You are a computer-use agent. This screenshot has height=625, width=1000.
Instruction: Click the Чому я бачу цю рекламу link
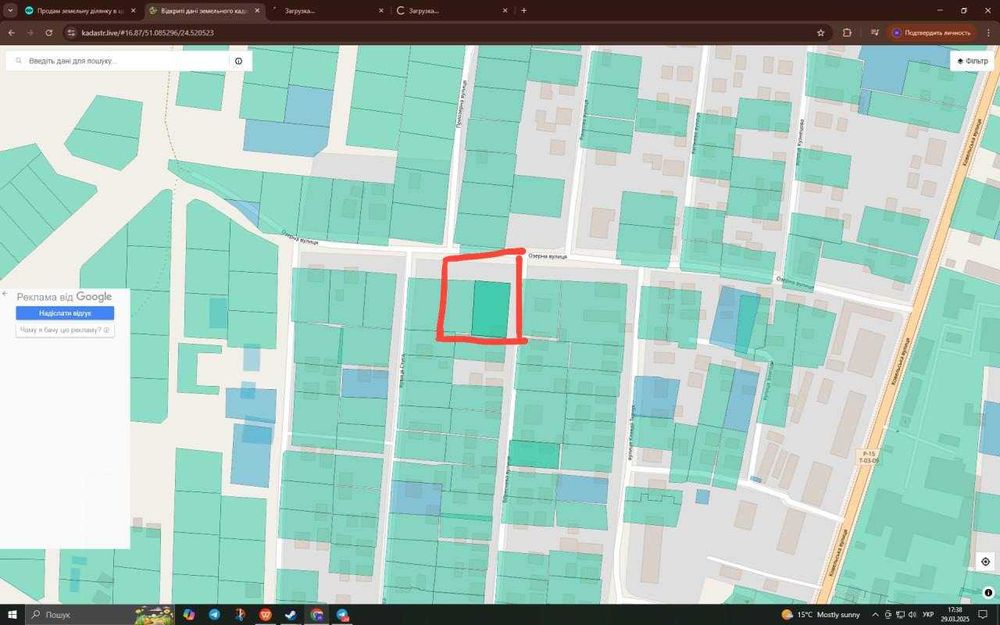pos(64,329)
